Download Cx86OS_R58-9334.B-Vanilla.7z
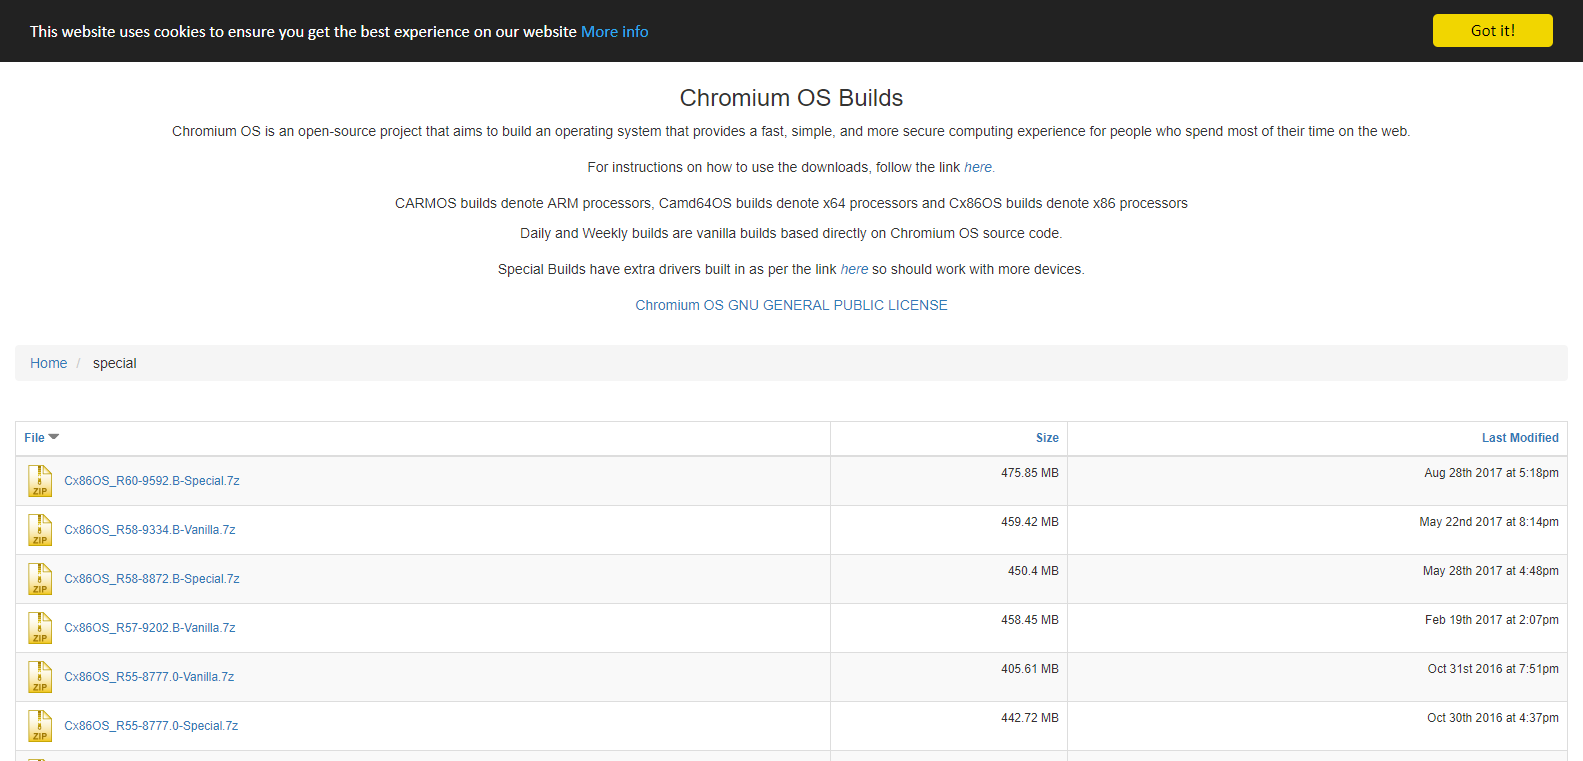This screenshot has width=1583, height=761. (x=150, y=530)
